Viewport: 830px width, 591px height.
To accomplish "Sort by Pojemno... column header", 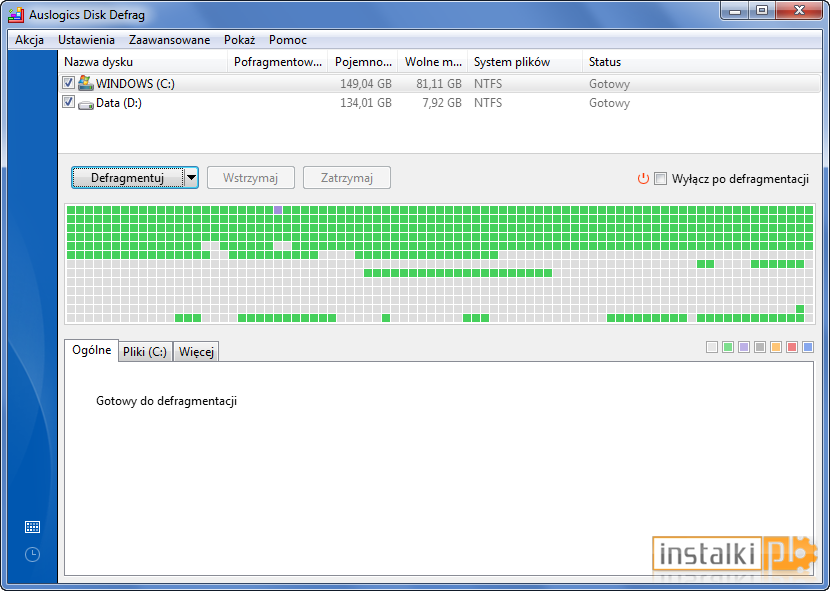I will [363, 62].
